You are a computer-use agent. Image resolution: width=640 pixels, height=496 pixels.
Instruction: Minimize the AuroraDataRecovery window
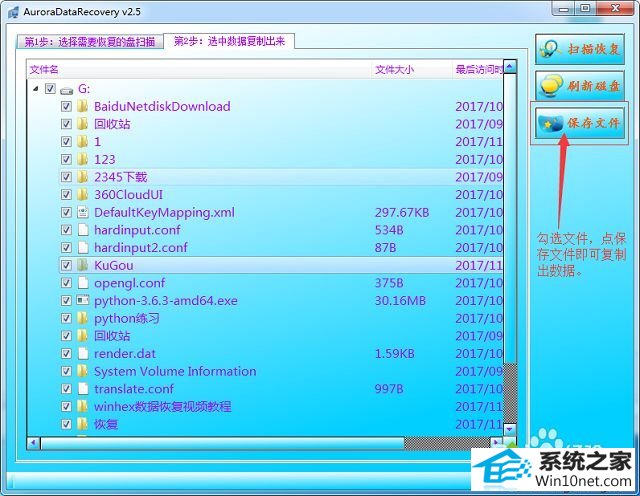(x=564, y=8)
